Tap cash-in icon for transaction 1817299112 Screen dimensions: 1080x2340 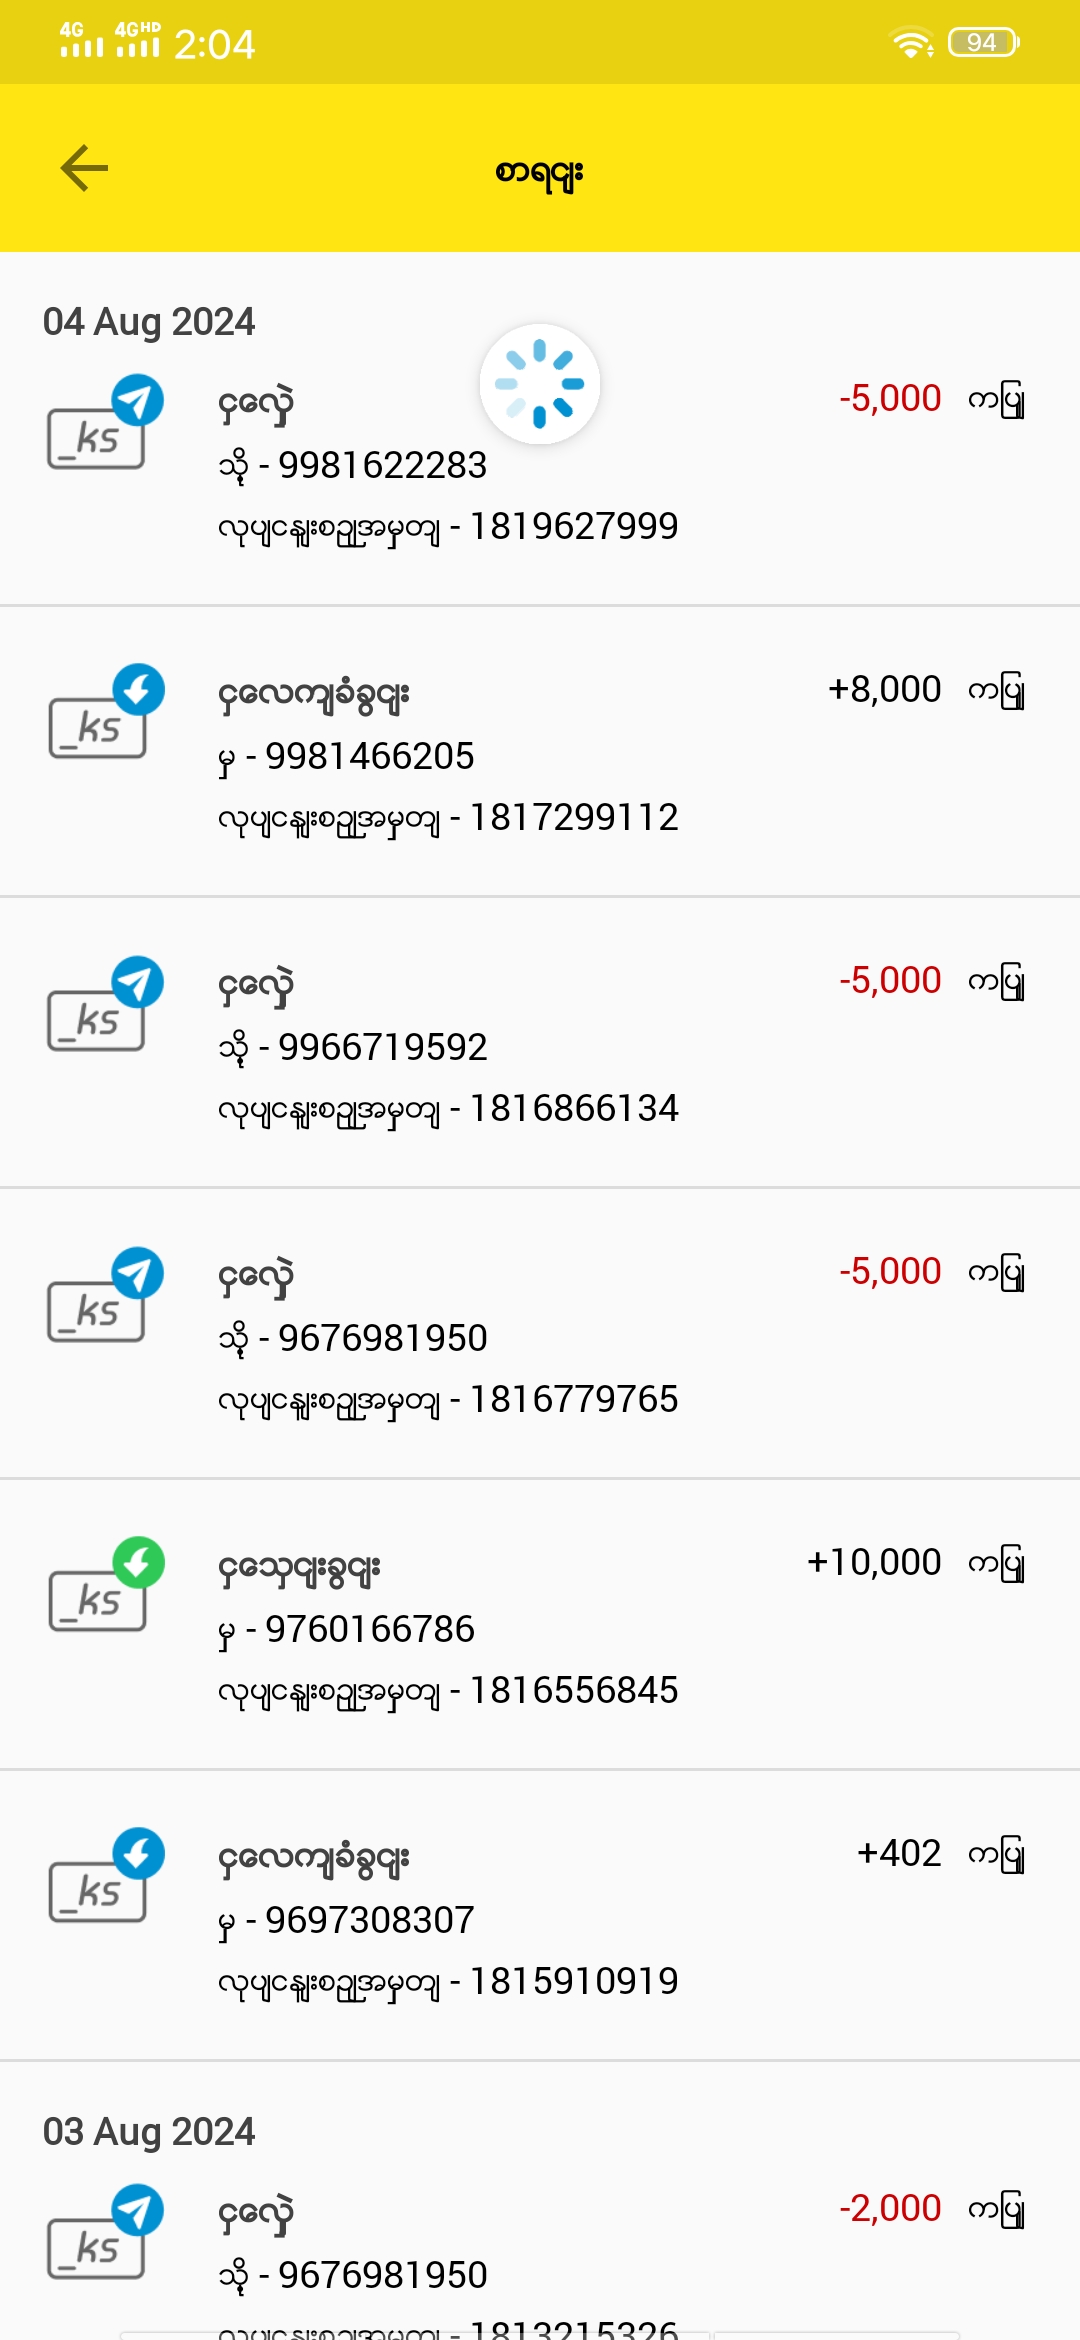point(104,714)
